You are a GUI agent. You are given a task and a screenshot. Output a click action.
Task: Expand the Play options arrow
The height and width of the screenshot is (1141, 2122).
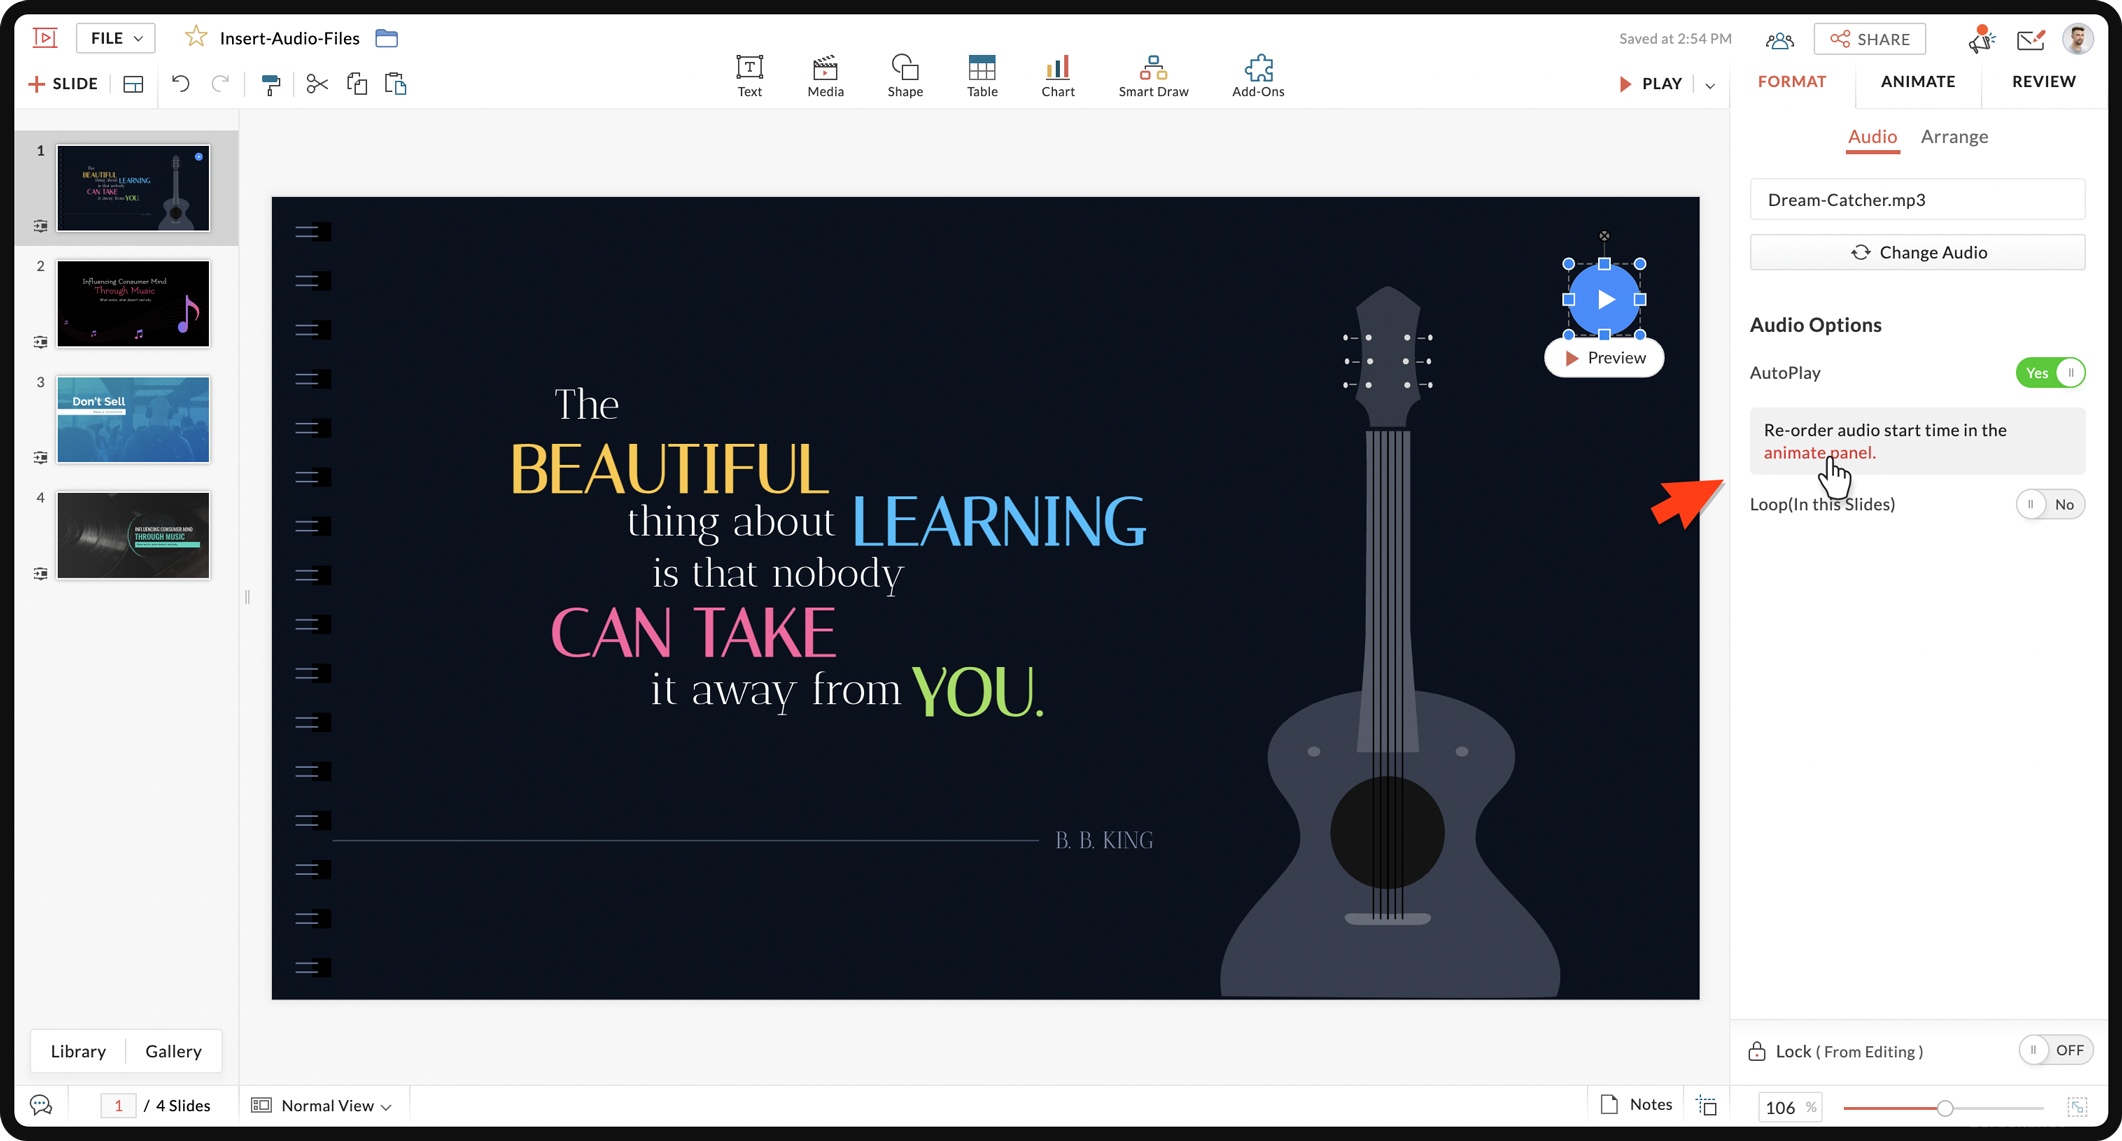pyautogui.click(x=1710, y=85)
